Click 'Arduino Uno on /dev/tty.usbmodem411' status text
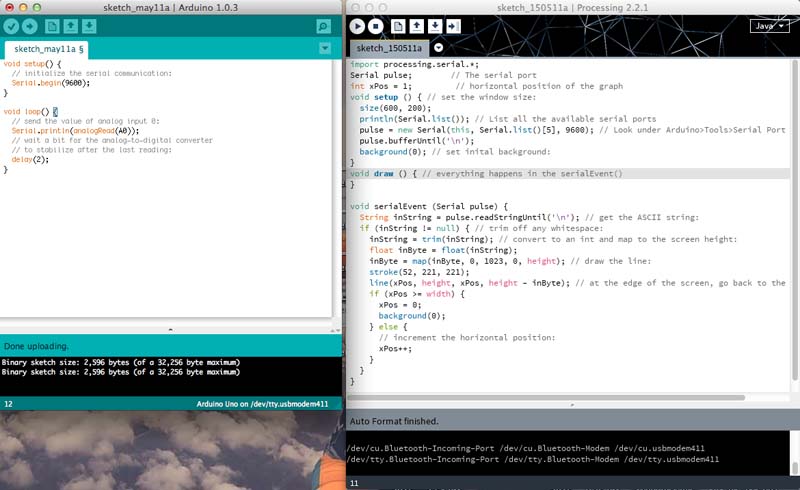The height and width of the screenshot is (490, 800). [x=262, y=404]
